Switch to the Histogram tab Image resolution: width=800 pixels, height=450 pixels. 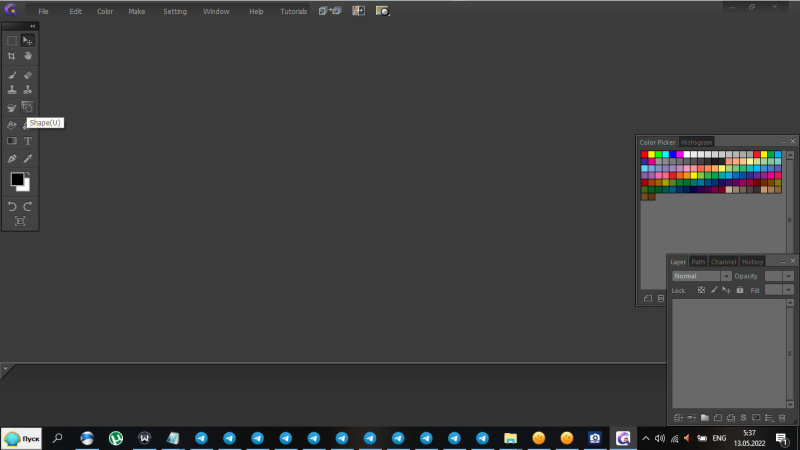pyautogui.click(x=697, y=142)
